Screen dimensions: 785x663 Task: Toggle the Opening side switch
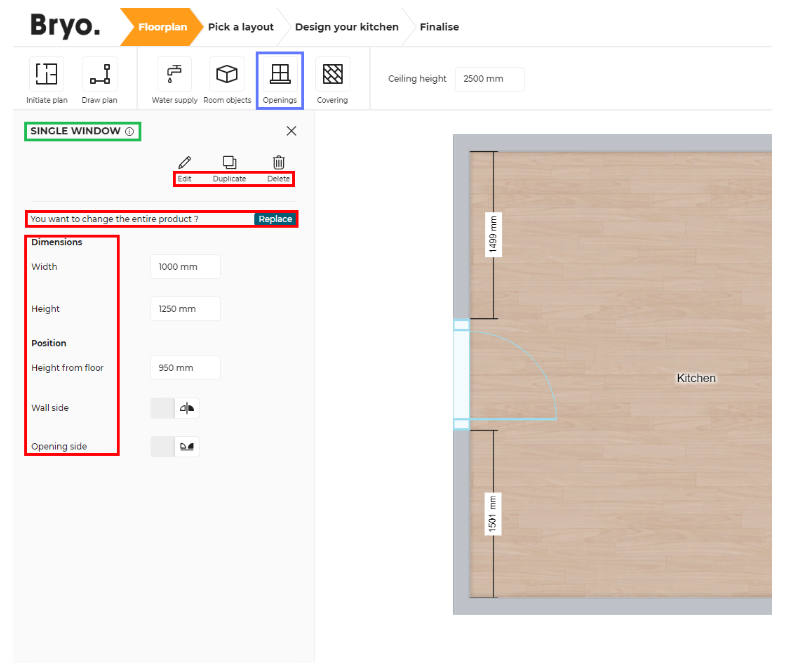click(175, 446)
